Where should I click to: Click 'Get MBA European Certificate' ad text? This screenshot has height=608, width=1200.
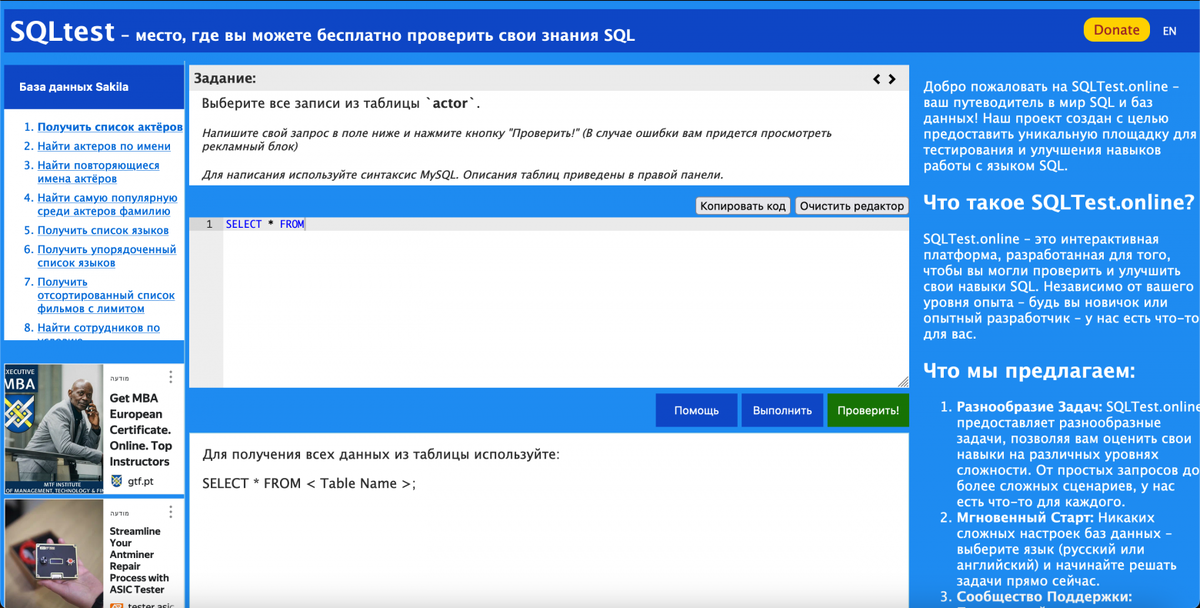point(140,430)
